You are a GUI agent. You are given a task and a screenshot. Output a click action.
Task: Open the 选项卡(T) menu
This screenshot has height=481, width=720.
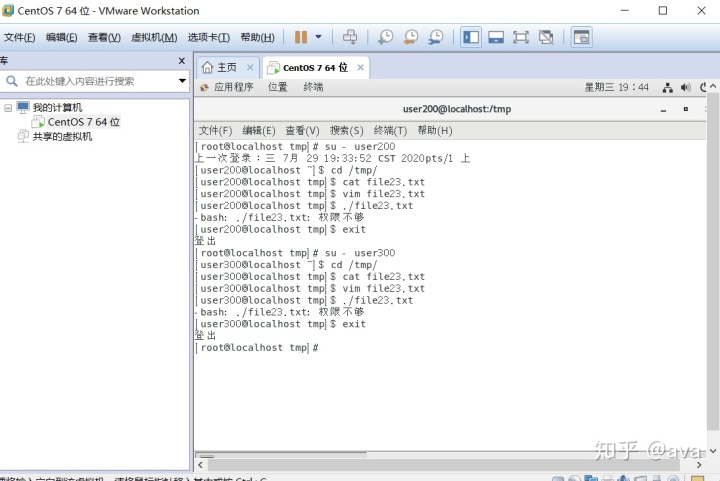click(209, 37)
